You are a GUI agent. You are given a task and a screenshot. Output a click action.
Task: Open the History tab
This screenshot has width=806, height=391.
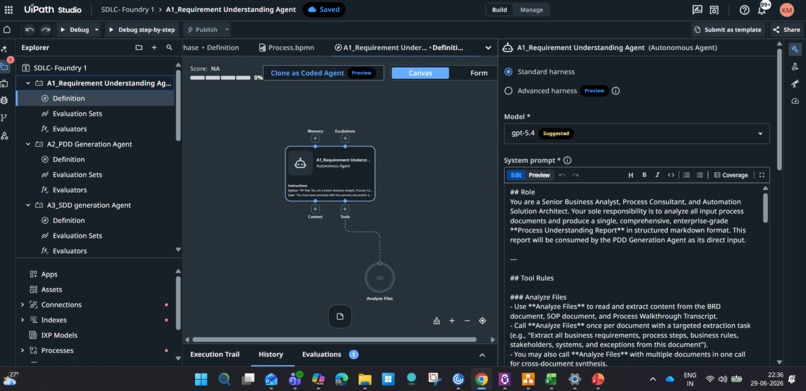[x=270, y=355]
